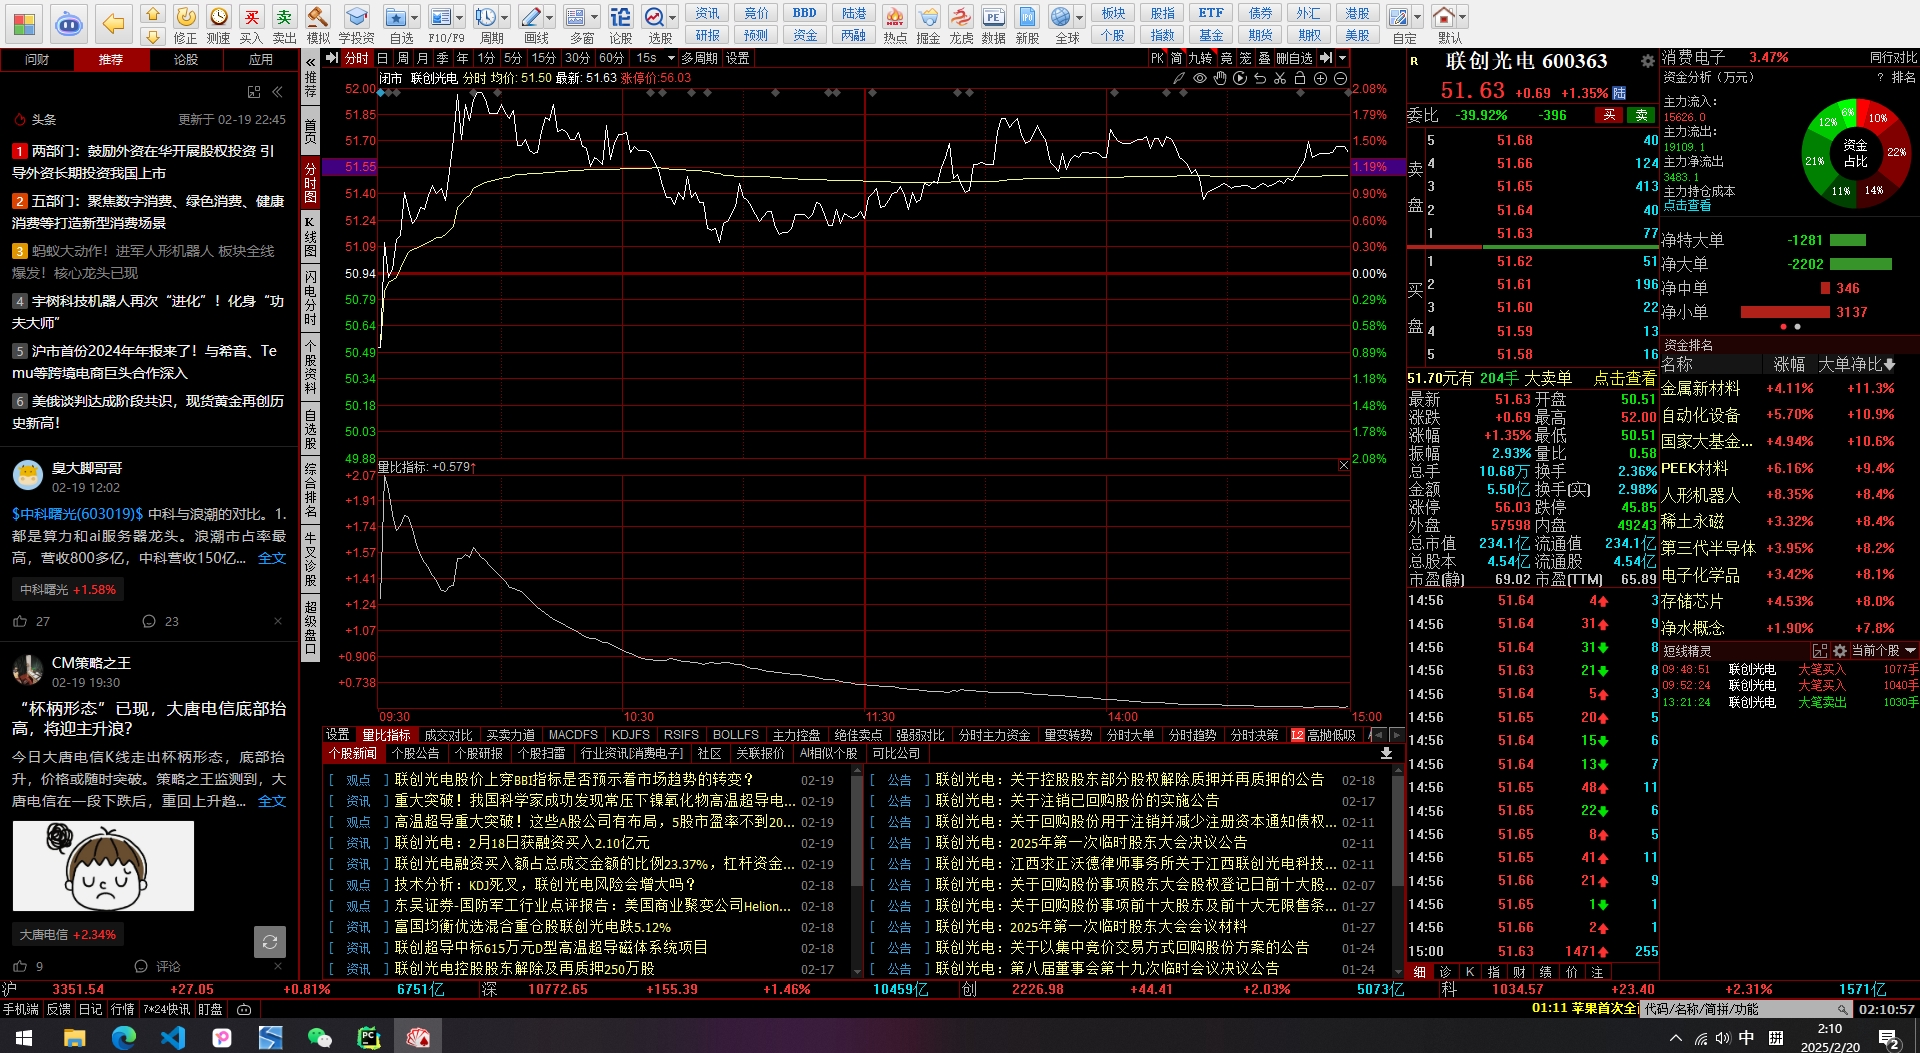Select the 60分 period tab
Viewport: 1920px width, 1053px height.
point(611,58)
